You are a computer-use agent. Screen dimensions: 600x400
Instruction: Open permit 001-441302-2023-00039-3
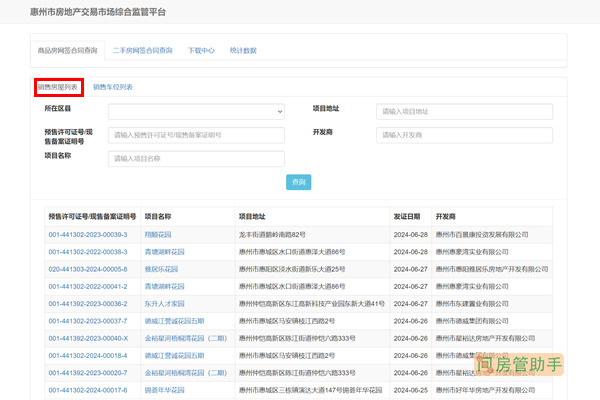88,235
